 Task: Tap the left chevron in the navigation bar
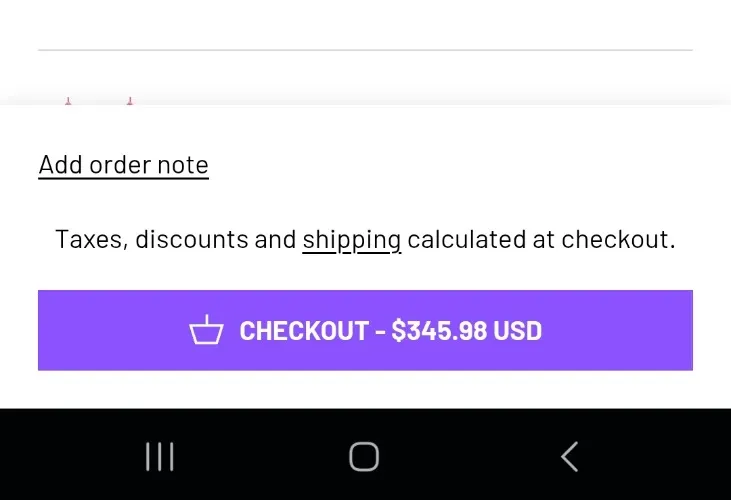pyautogui.click(x=569, y=457)
